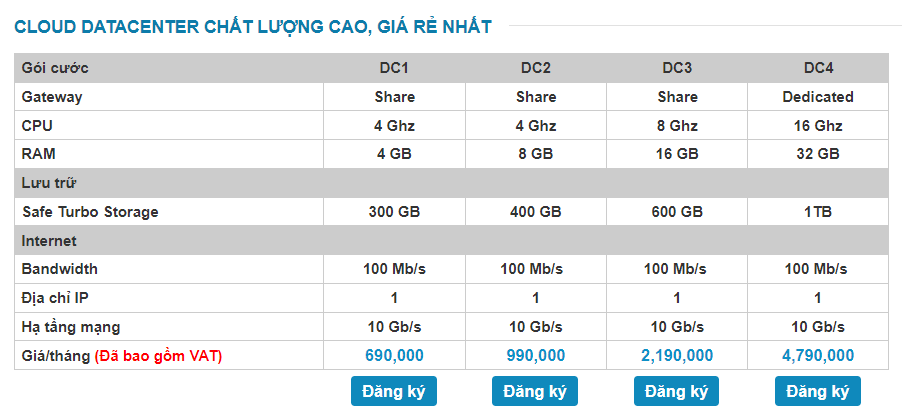Select Đăng ký for the DC4 package
This screenshot has width=902, height=418.
[x=818, y=391]
